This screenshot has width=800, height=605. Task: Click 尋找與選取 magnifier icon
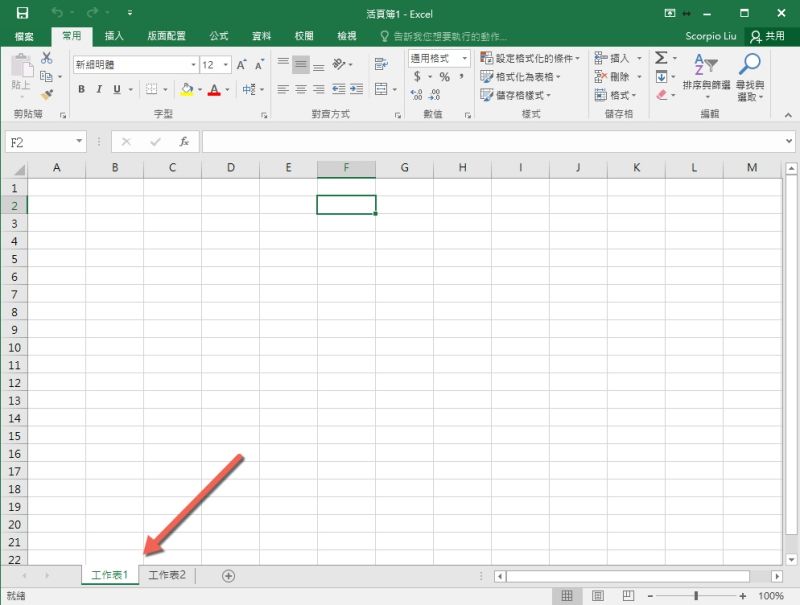point(749,77)
